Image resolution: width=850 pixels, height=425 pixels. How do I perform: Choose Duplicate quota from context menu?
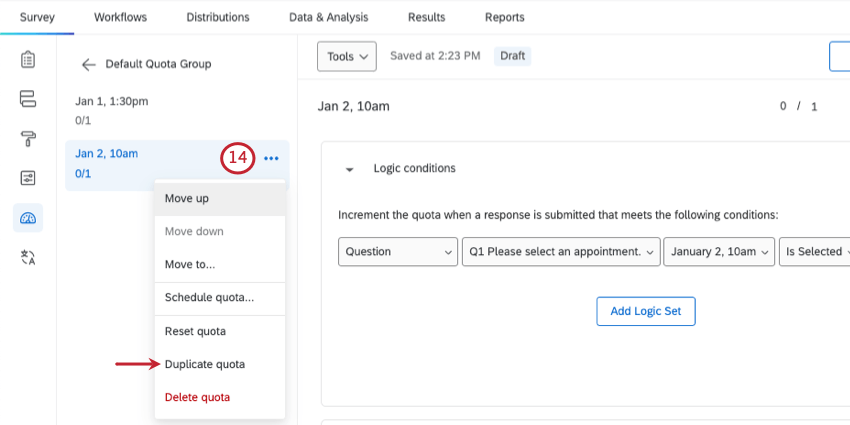tap(205, 364)
